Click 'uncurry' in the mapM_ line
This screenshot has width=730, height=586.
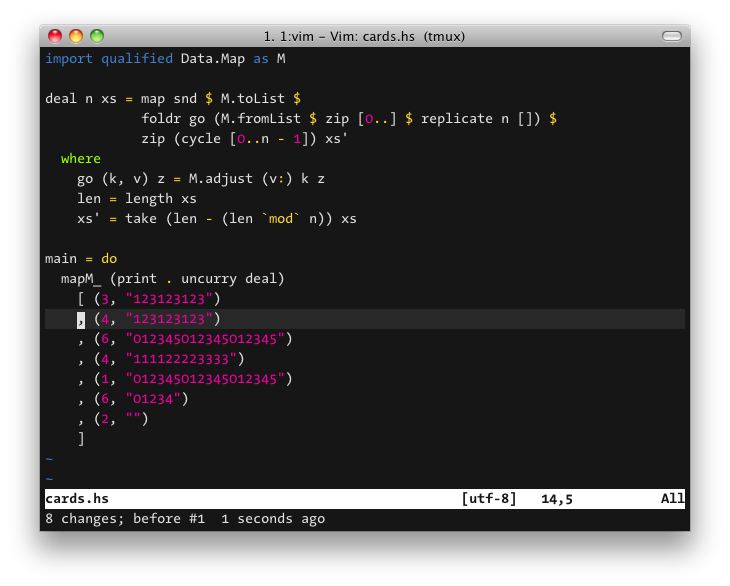[x=209, y=279]
